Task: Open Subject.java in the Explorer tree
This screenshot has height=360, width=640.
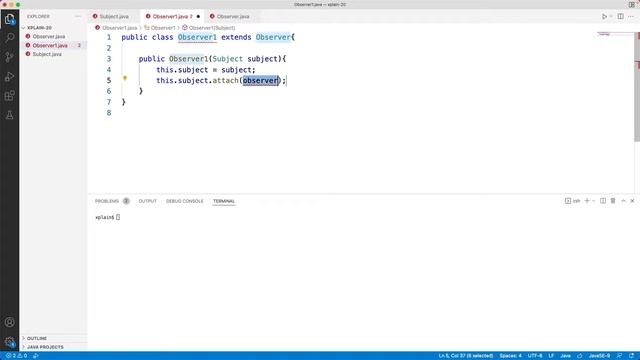Action: tap(47, 54)
